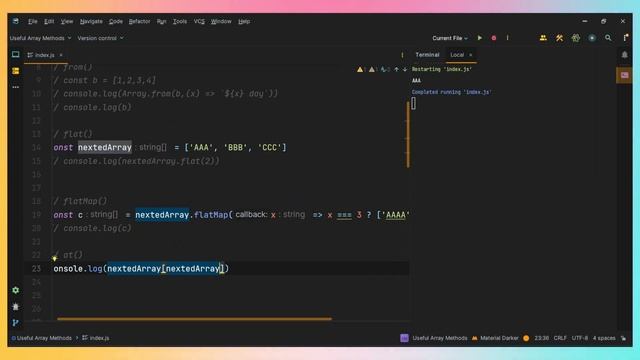This screenshot has height=360, width=640.
Task: Go to next highlighted problem arrow
Action: [x=404, y=69]
